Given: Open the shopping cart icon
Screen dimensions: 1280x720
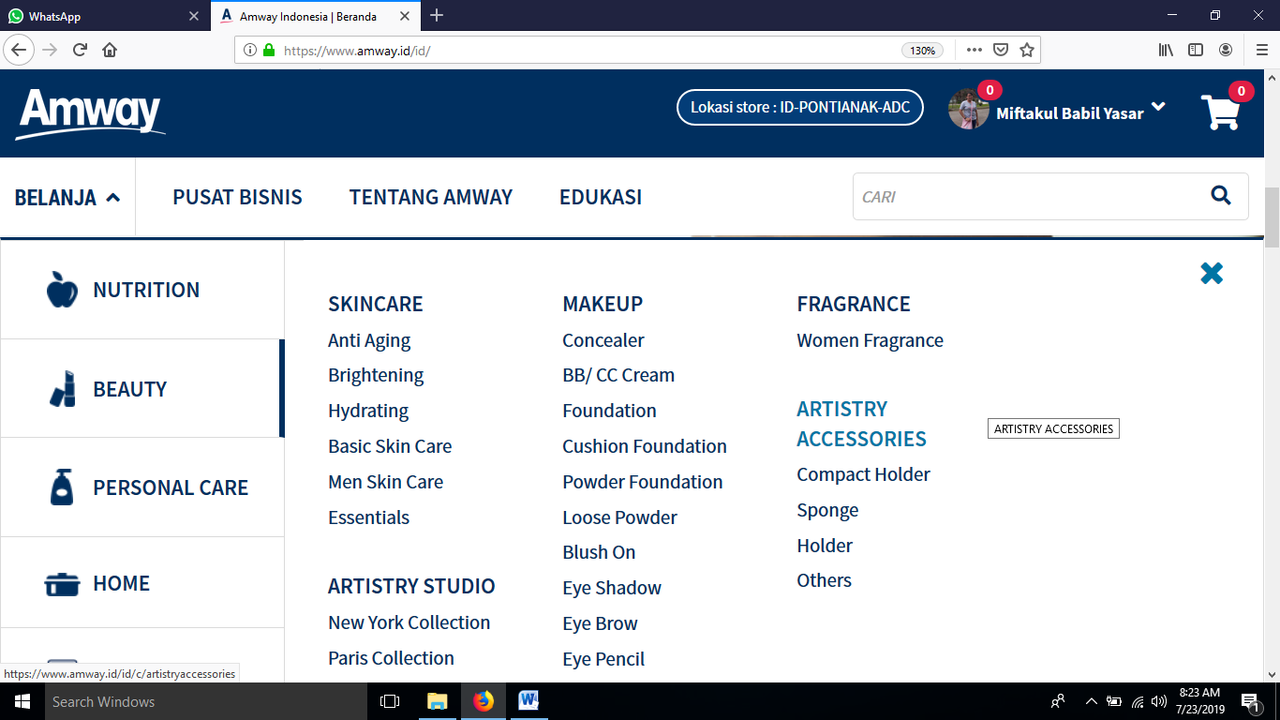Looking at the screenshot, I should pyautogui.click(x=1221, y=113).
